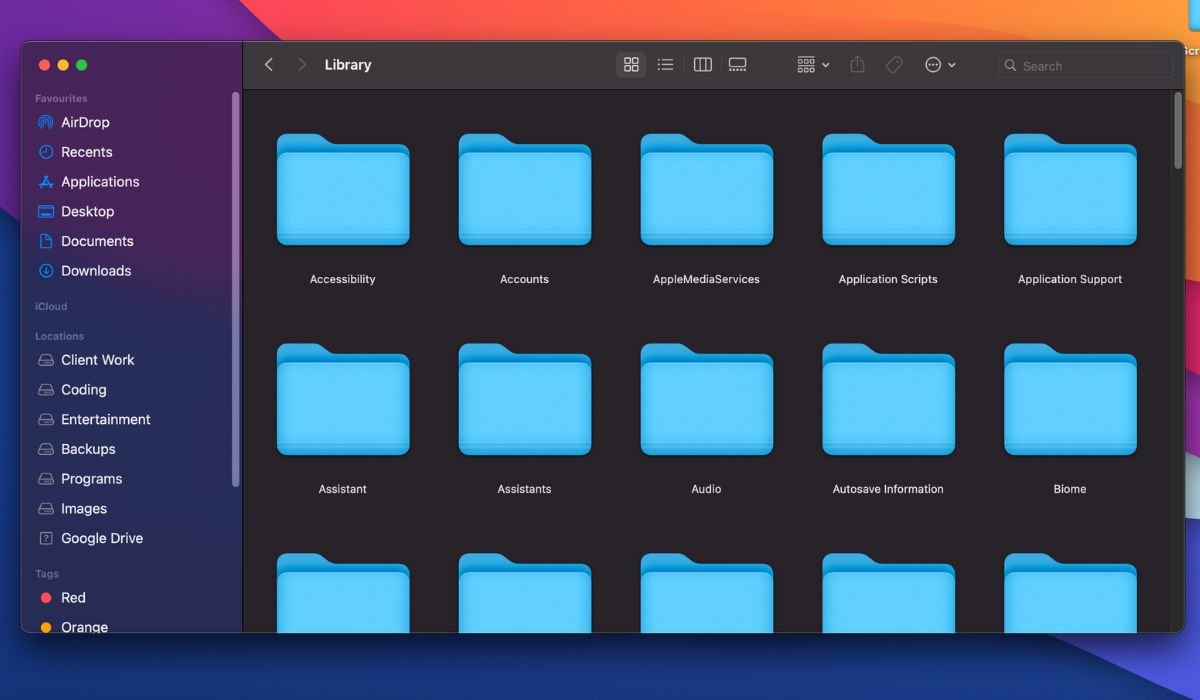Select the Documents page icon
The width and height of the screenshot is (1200, 700).
45,241
